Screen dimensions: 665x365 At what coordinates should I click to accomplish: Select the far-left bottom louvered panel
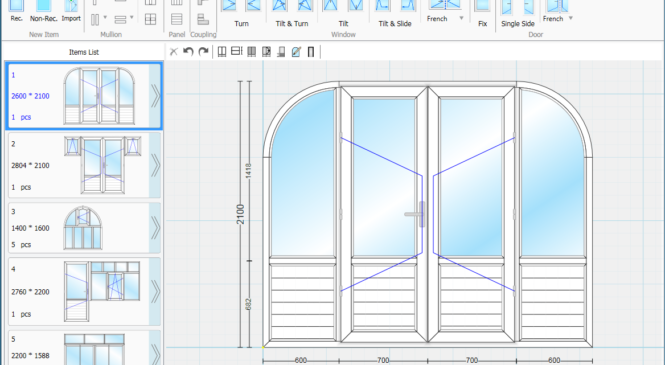302,302
